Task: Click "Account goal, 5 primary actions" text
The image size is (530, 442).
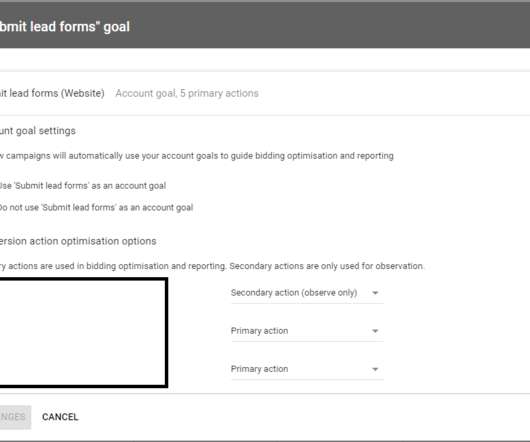Action: [187, 93]
